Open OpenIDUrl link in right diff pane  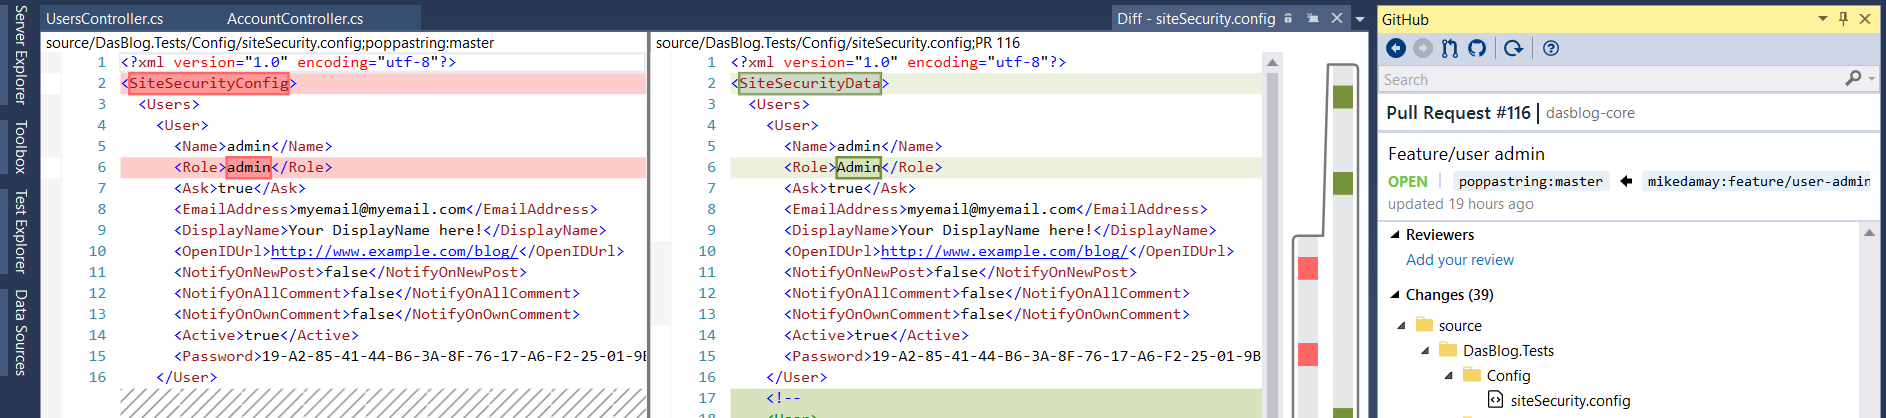pyautogui.click(x=1005, y=251)
